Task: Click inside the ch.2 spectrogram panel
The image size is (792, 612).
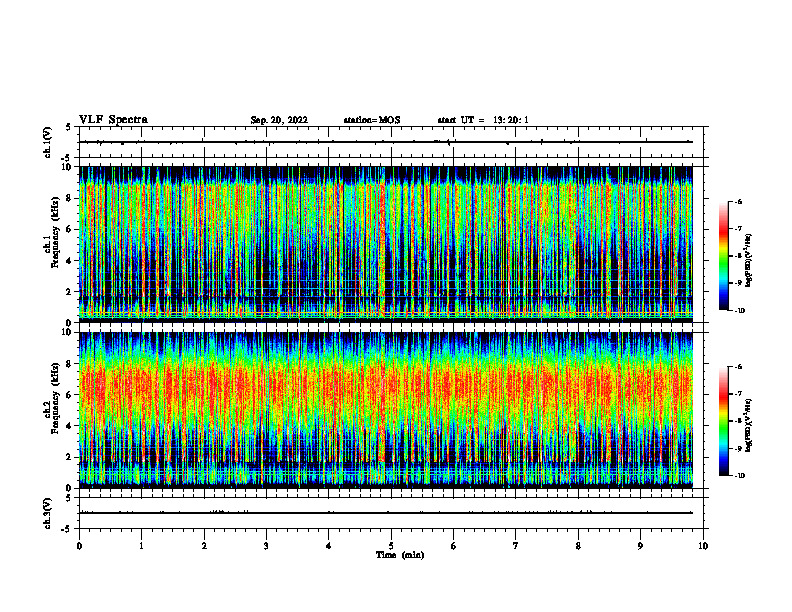Action: pos(386,410)
